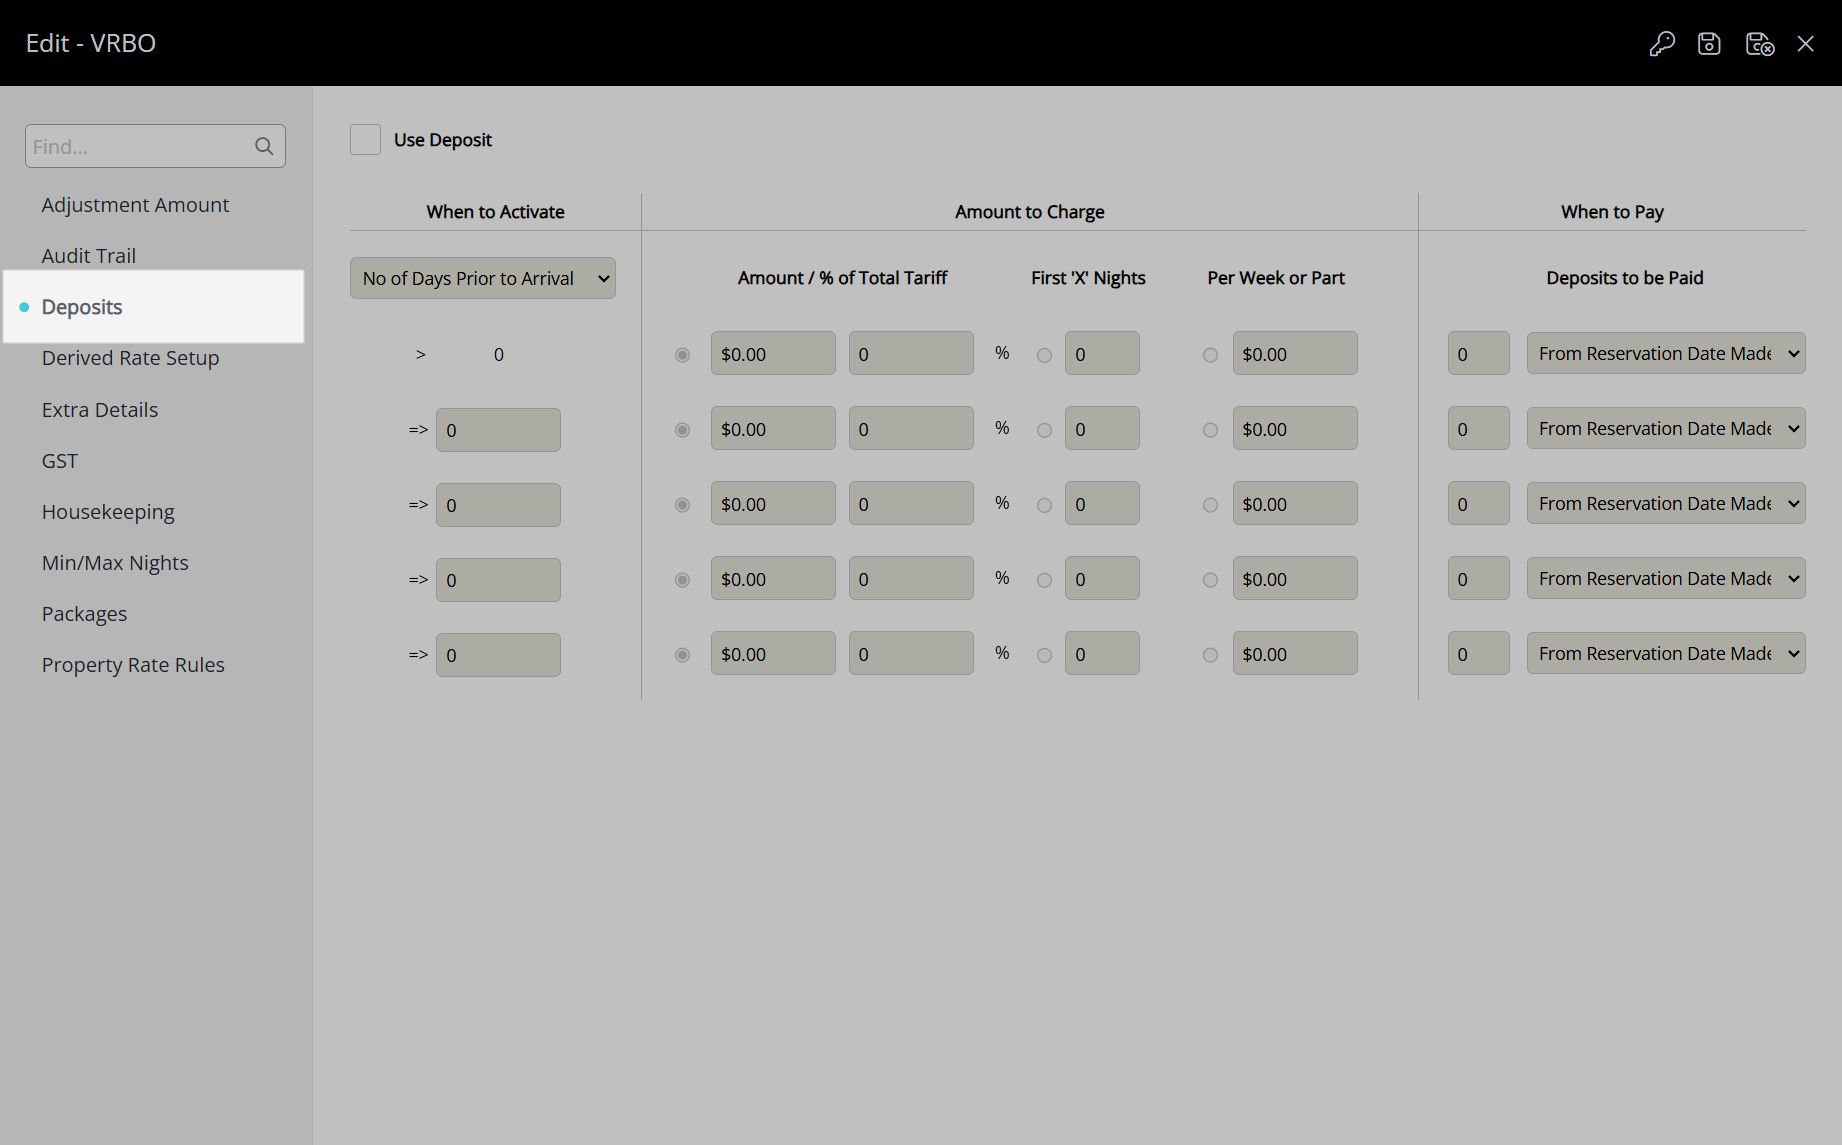Click first row First 'X' Nights value field

point(1102,353)
